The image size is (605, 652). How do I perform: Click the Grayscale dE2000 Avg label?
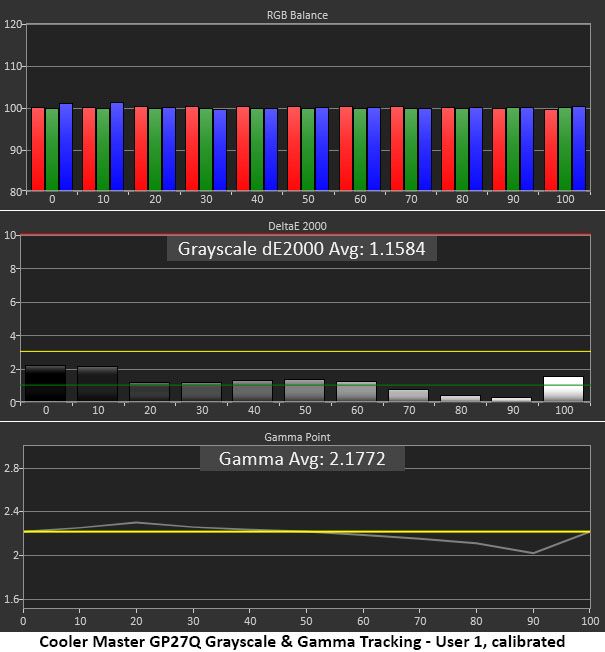pos(301,249)
